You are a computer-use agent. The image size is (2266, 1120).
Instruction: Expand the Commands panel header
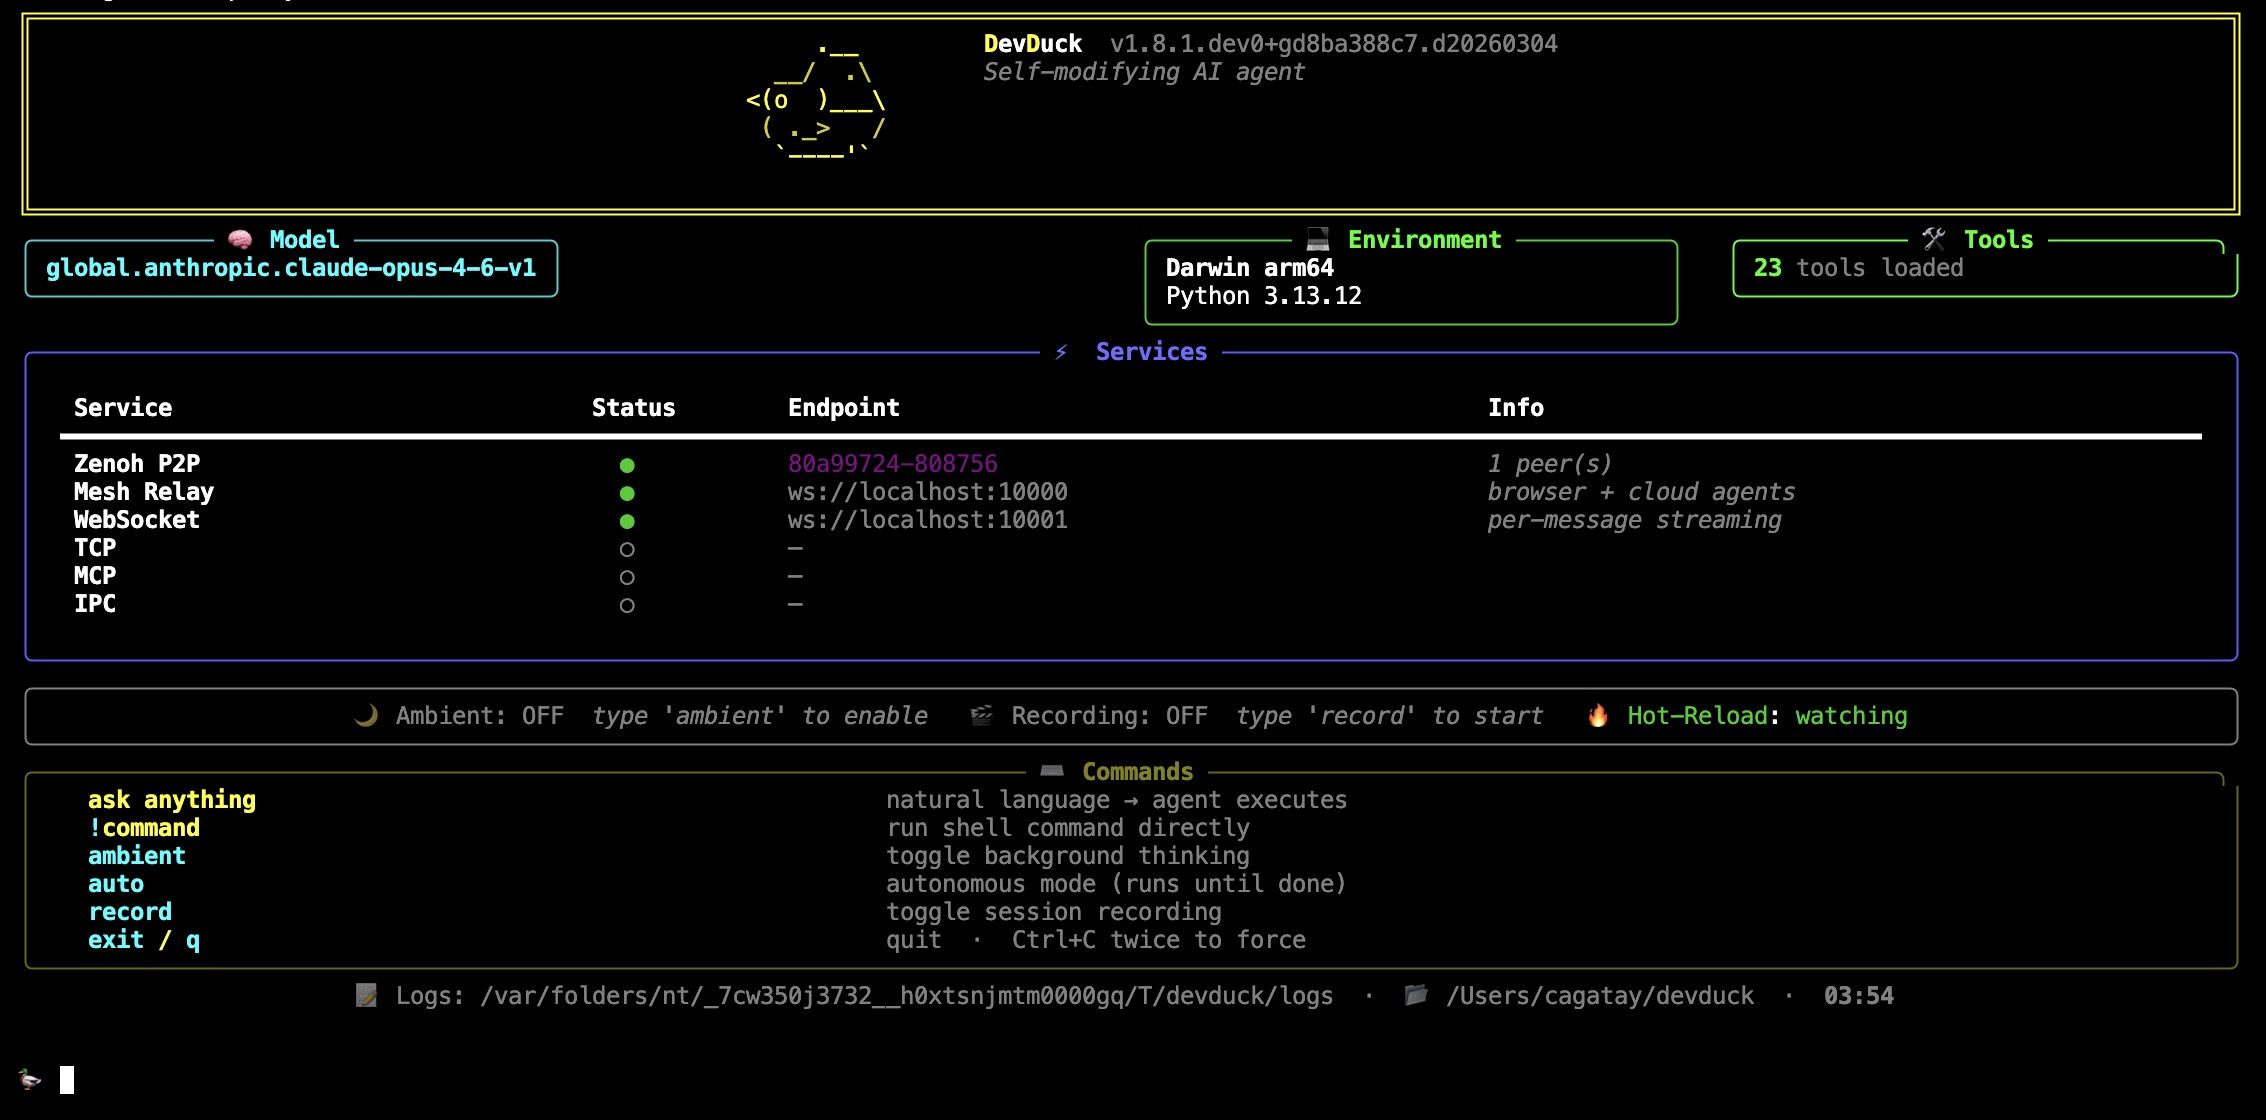coord(1136,771)
